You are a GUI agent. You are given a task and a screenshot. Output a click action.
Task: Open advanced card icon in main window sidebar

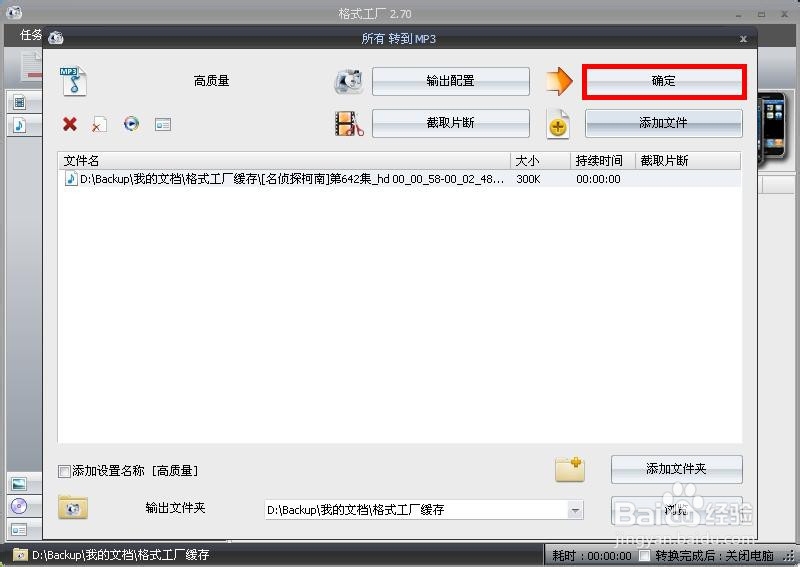(19, 530)
